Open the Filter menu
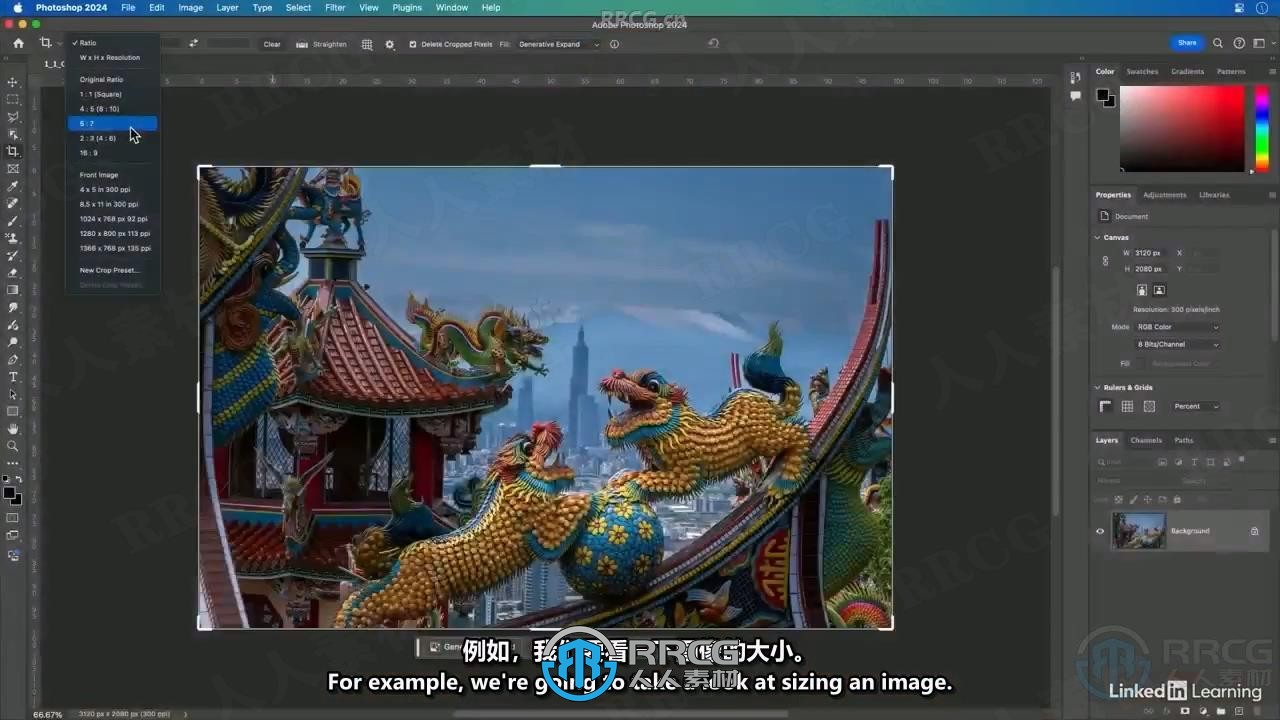 click(x=335, y=7)
